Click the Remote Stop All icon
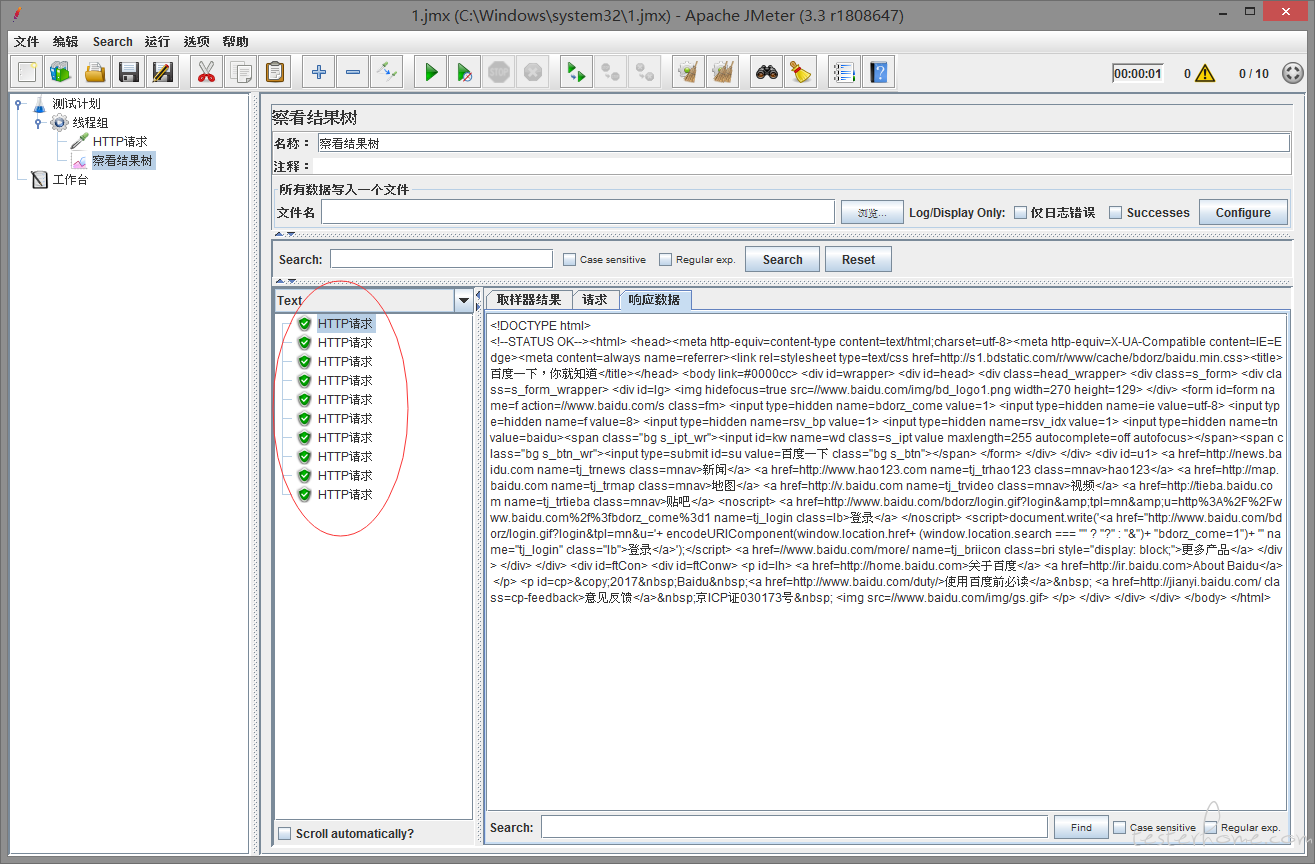The height and width of the screenshot is (864, 1315). coord(610,72)
